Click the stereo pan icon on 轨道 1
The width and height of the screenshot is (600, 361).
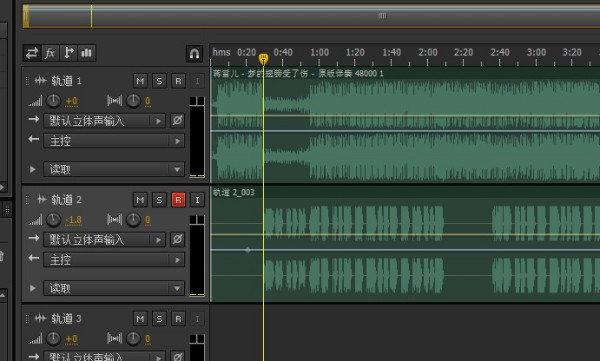[114, 101]
